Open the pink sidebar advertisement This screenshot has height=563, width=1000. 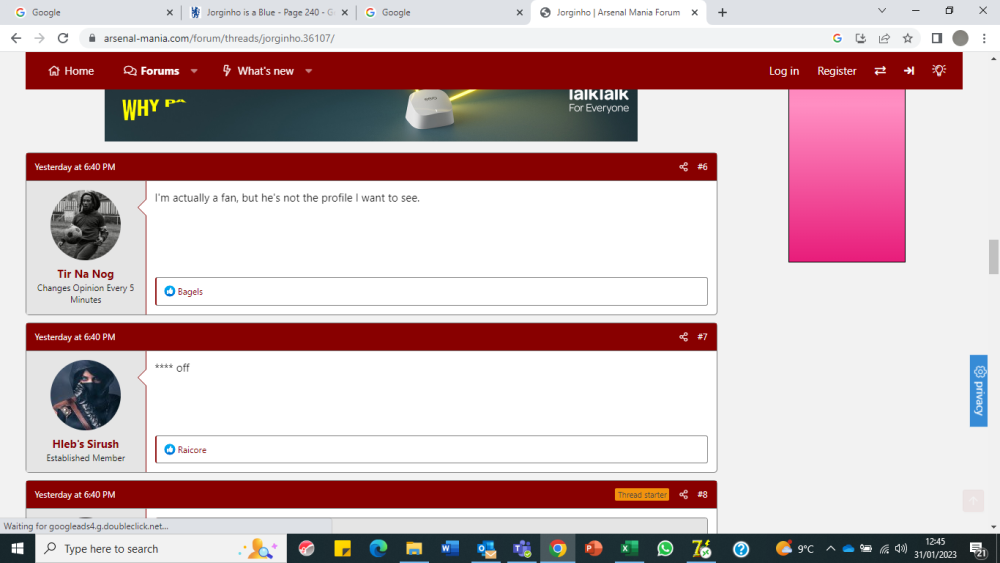pyautogui.click(x=847, y=175)
